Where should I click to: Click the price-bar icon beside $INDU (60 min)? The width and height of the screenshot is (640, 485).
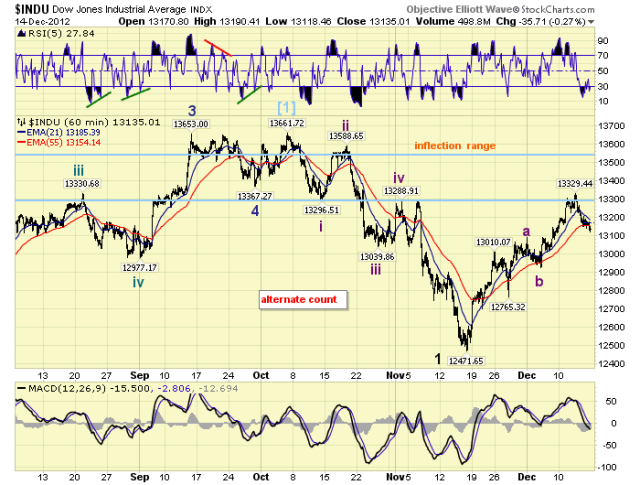point(21,122)
